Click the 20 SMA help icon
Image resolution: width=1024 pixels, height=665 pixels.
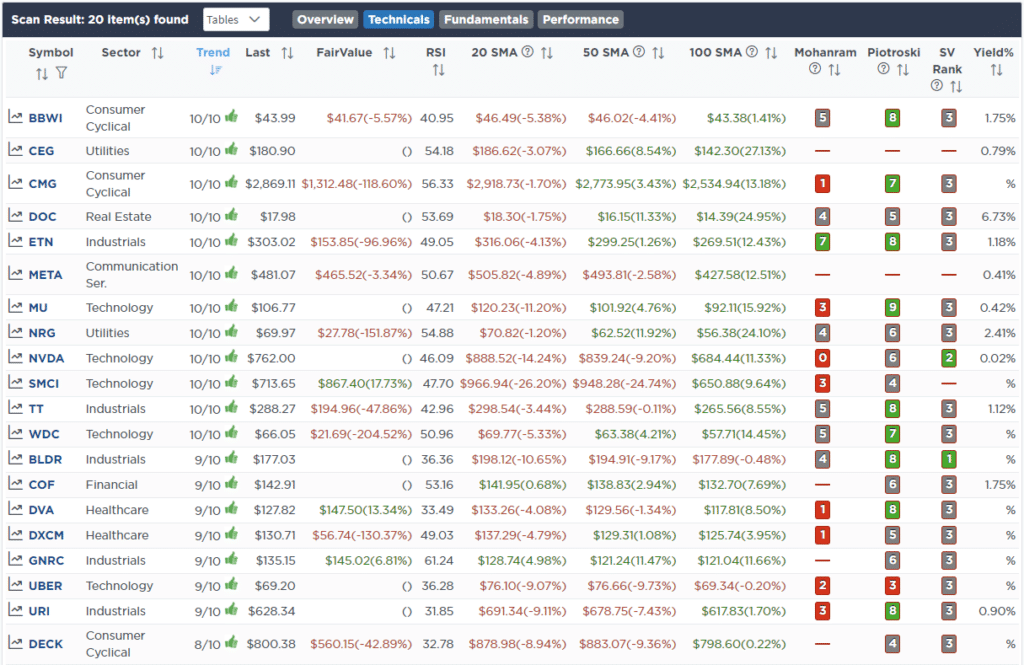528,52
